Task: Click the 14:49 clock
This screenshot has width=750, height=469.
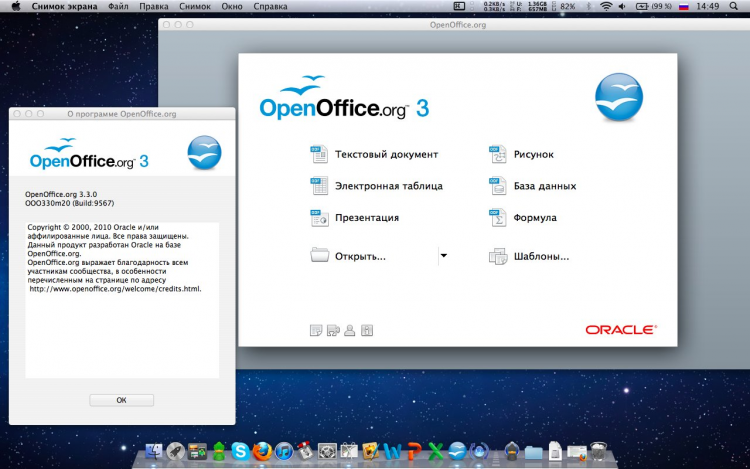Action: point(707,6)
